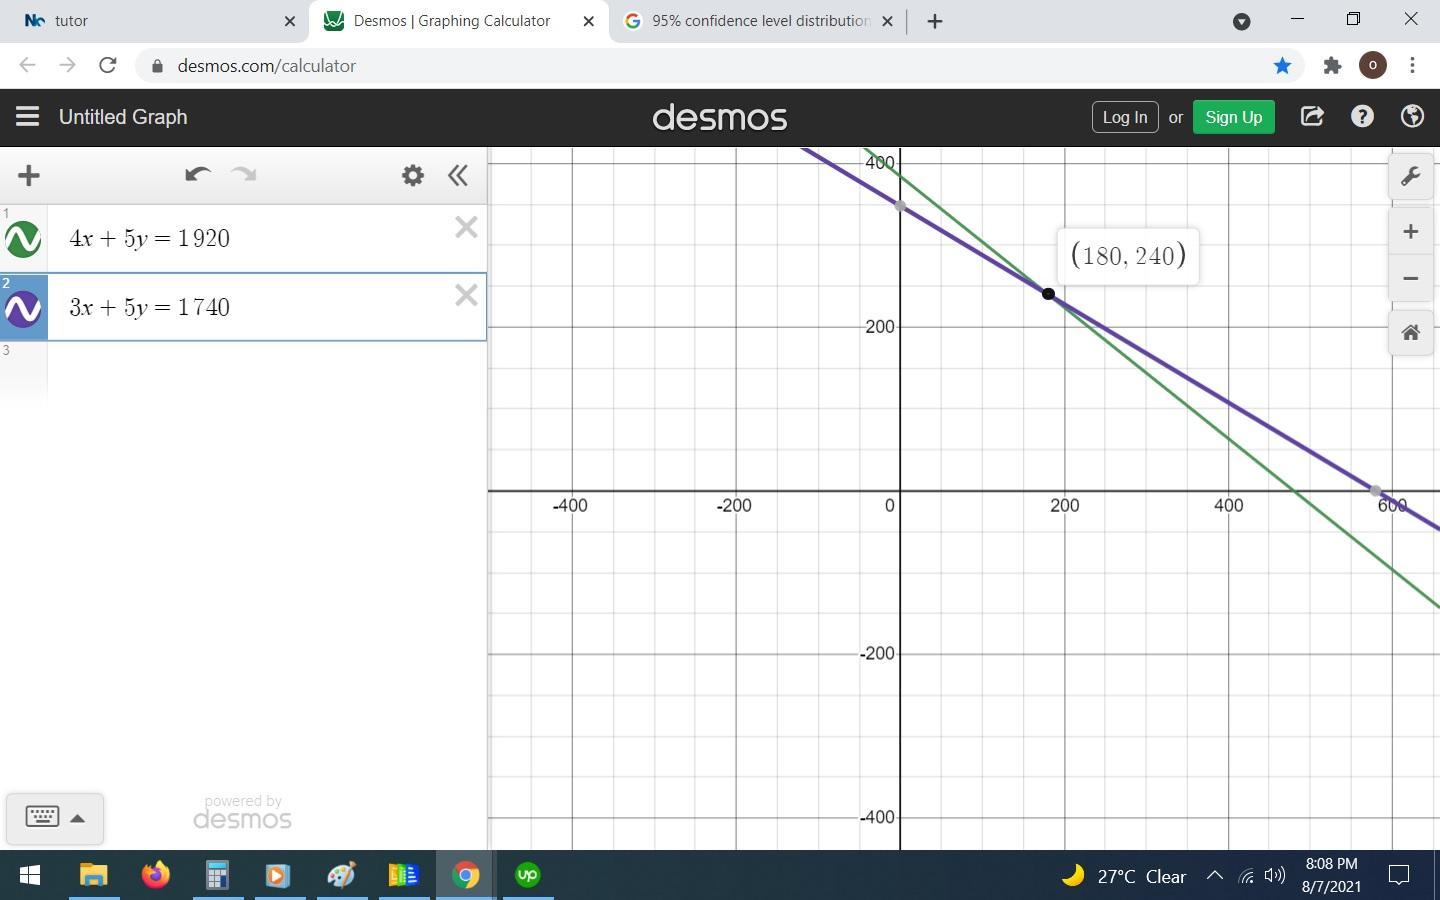Reload the Desmos page

pos(107,66)
